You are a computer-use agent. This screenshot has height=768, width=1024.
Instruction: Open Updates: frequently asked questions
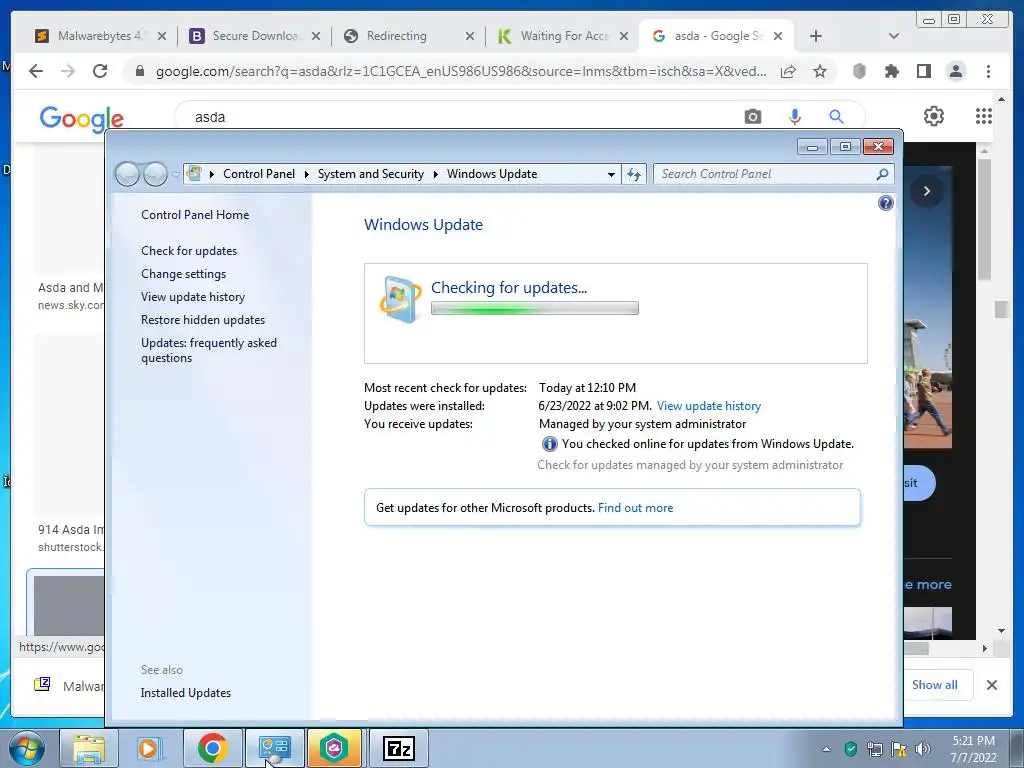(x=209, y=350)
